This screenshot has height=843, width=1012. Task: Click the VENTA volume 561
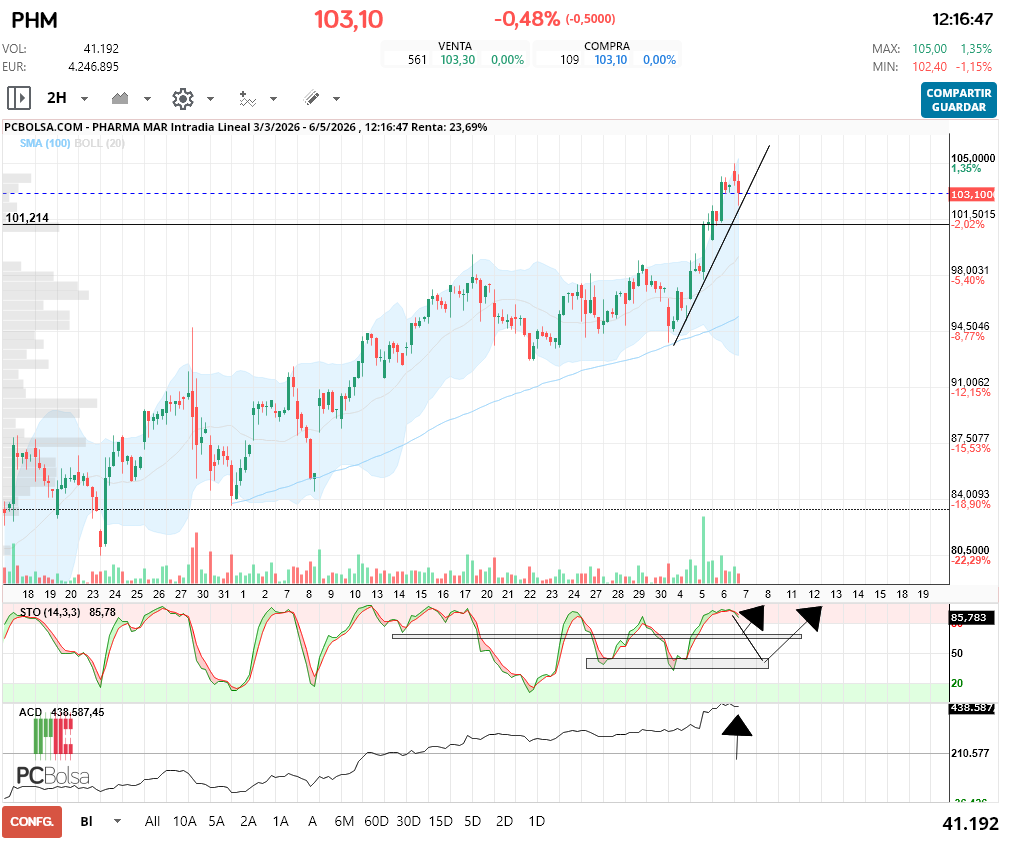[x=417, y=60]
